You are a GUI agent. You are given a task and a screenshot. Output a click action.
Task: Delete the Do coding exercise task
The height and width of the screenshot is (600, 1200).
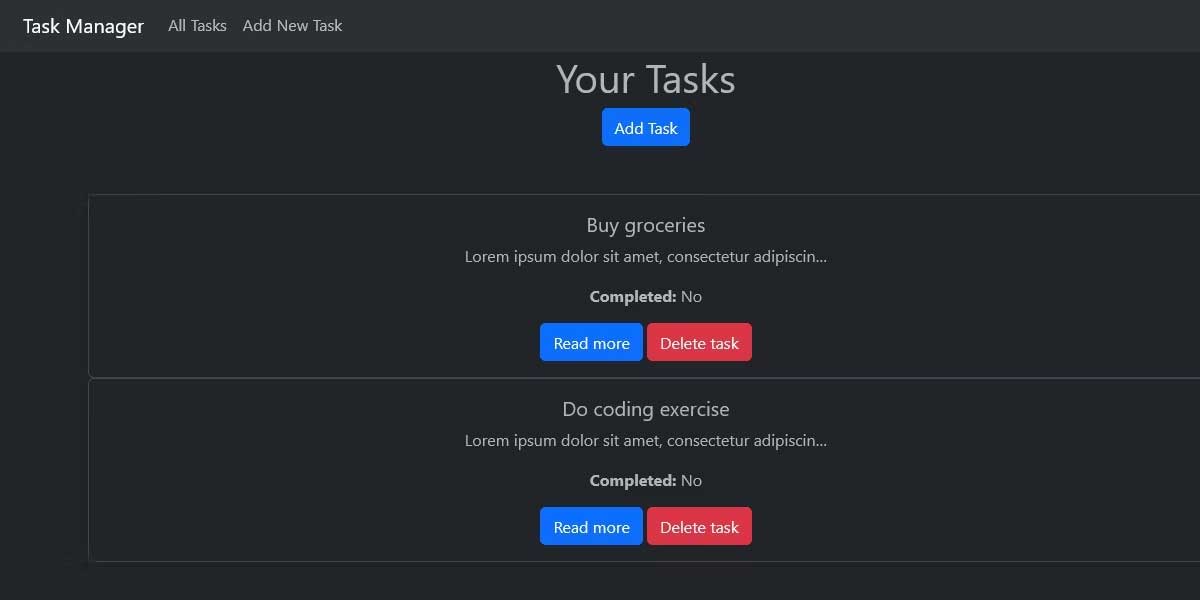click(x=699, y=527)
